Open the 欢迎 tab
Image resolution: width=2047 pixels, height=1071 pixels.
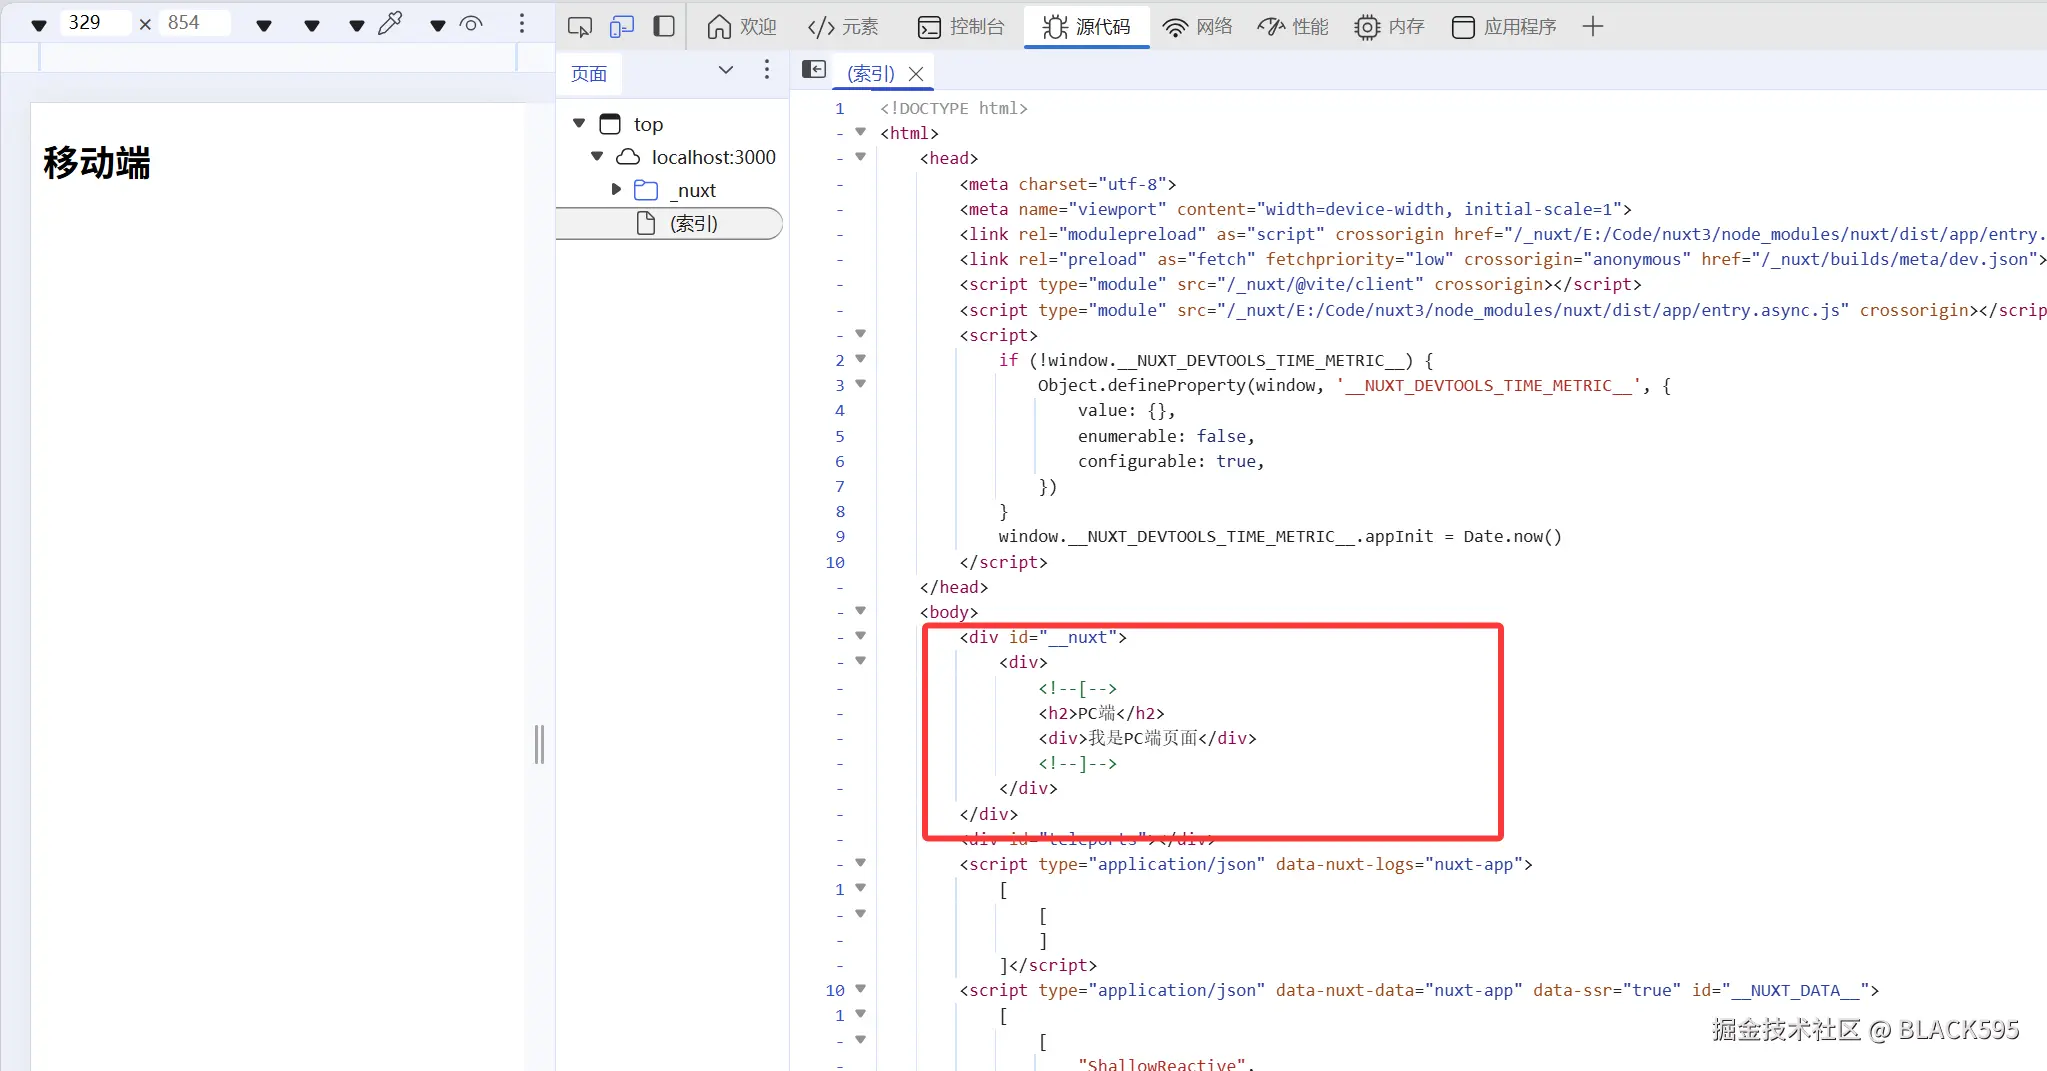point(741,27)
